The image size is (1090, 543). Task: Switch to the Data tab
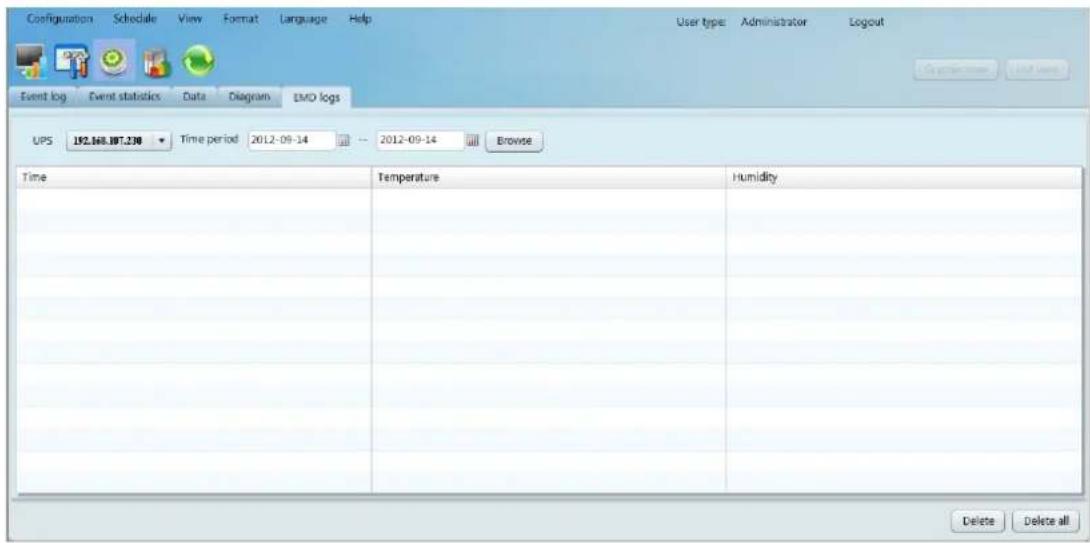tap(195, 97)
